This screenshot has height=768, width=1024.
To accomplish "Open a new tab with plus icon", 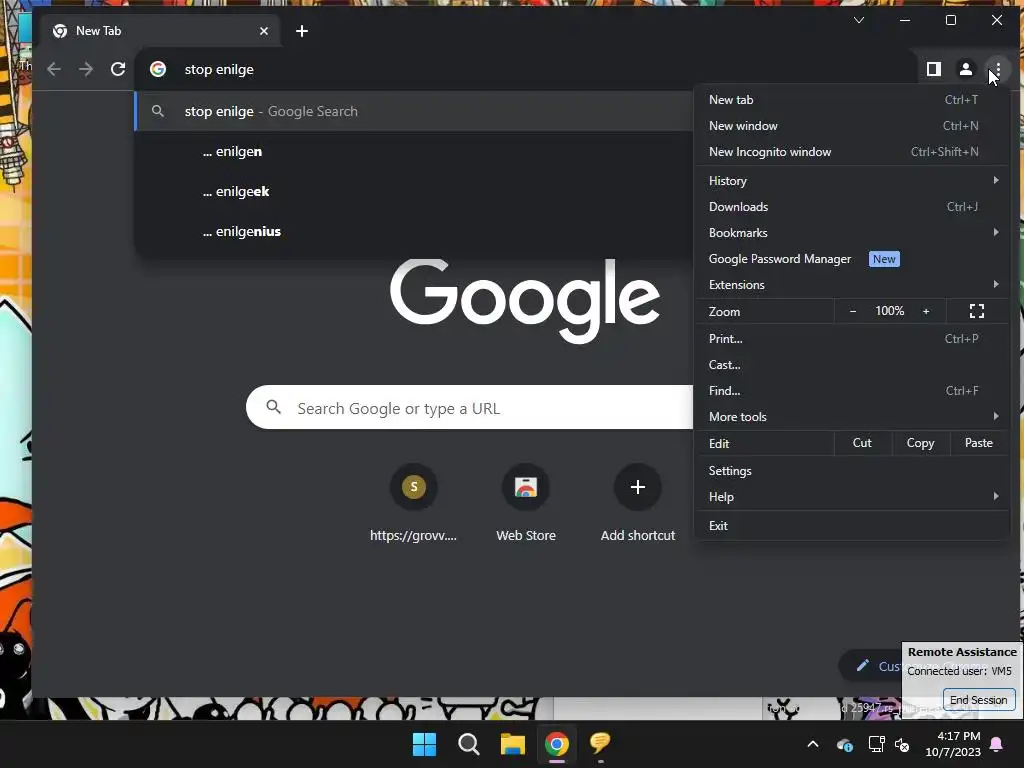I will [302, 31].
